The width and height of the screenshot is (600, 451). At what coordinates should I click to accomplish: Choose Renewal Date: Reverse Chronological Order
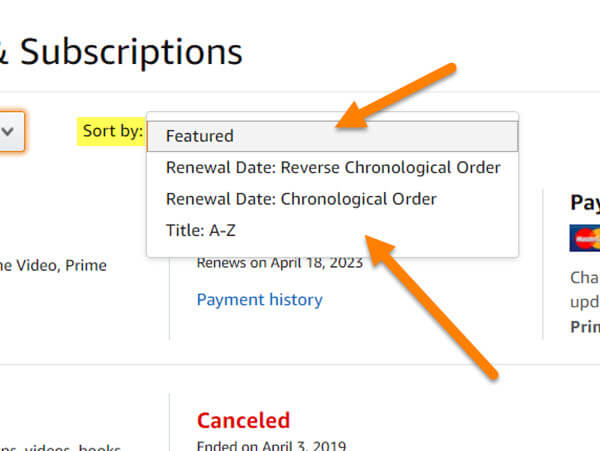point(332,168)
